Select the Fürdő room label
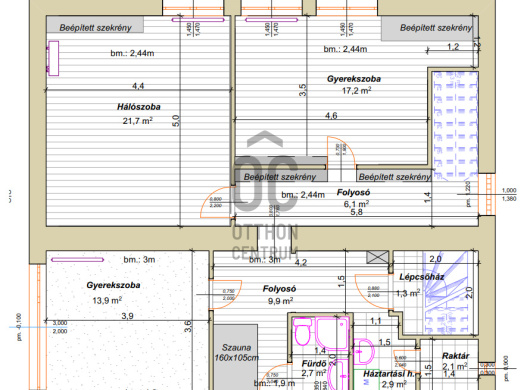Viewport: 530px width, 390px height. coord(314,364)
